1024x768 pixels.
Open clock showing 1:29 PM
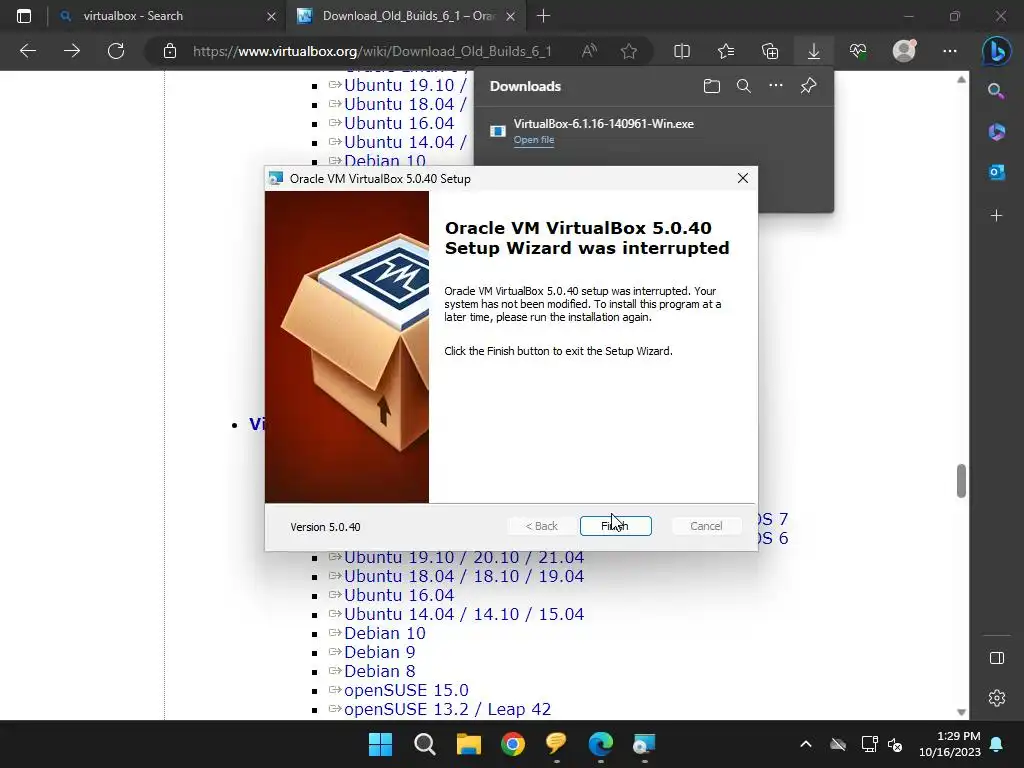pos(950,744)
